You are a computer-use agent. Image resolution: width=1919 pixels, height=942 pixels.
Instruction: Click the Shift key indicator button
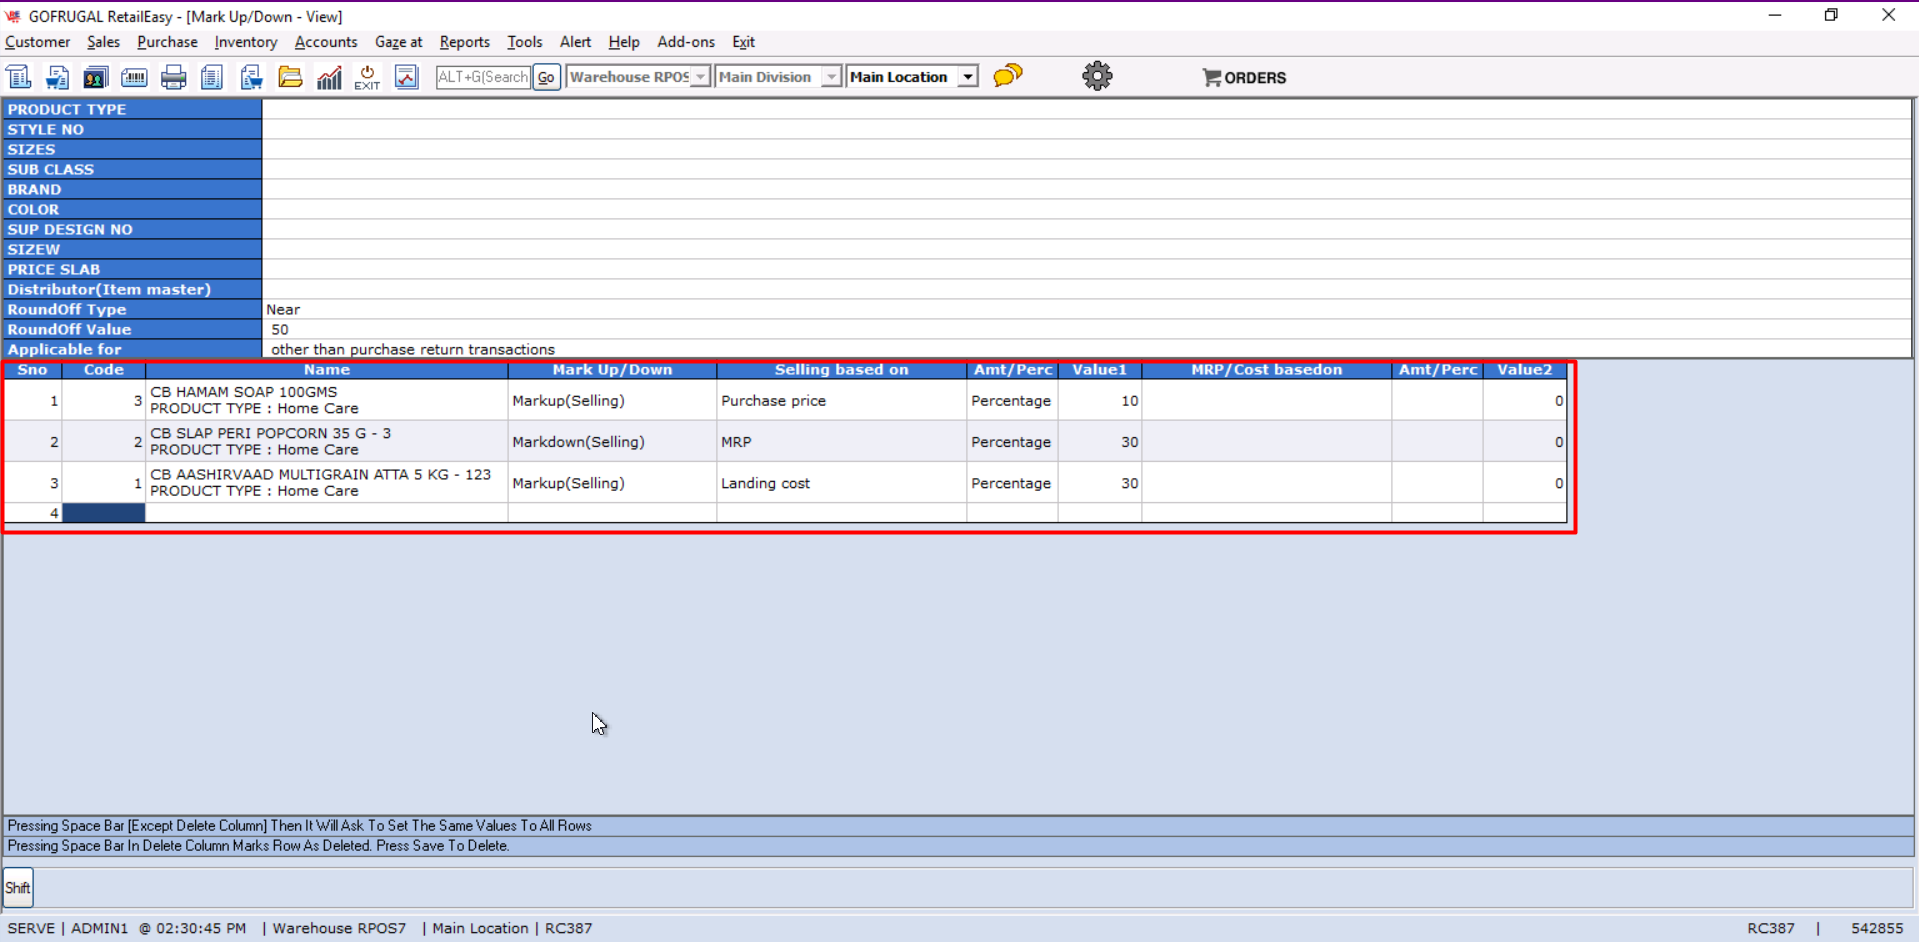tap(18, 888)
